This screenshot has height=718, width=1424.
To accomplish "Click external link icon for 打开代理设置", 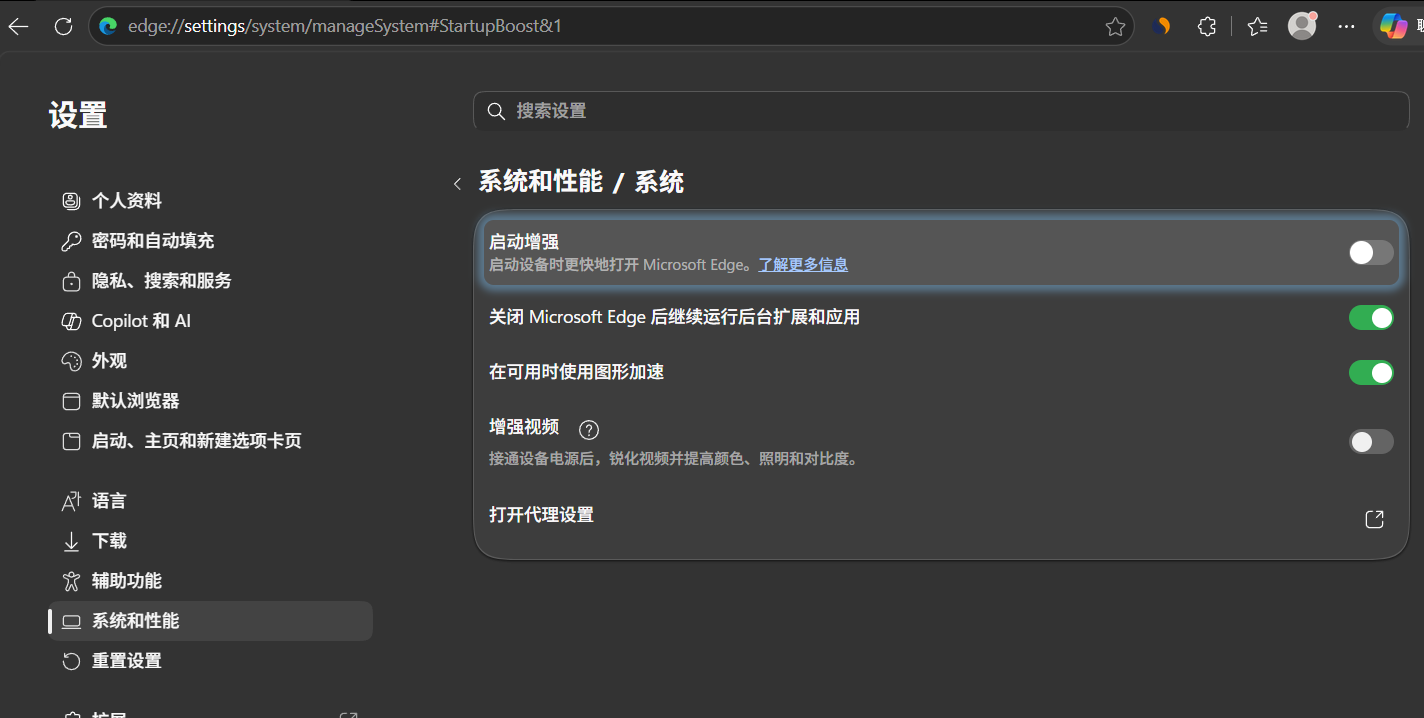I will [1374, 519].
